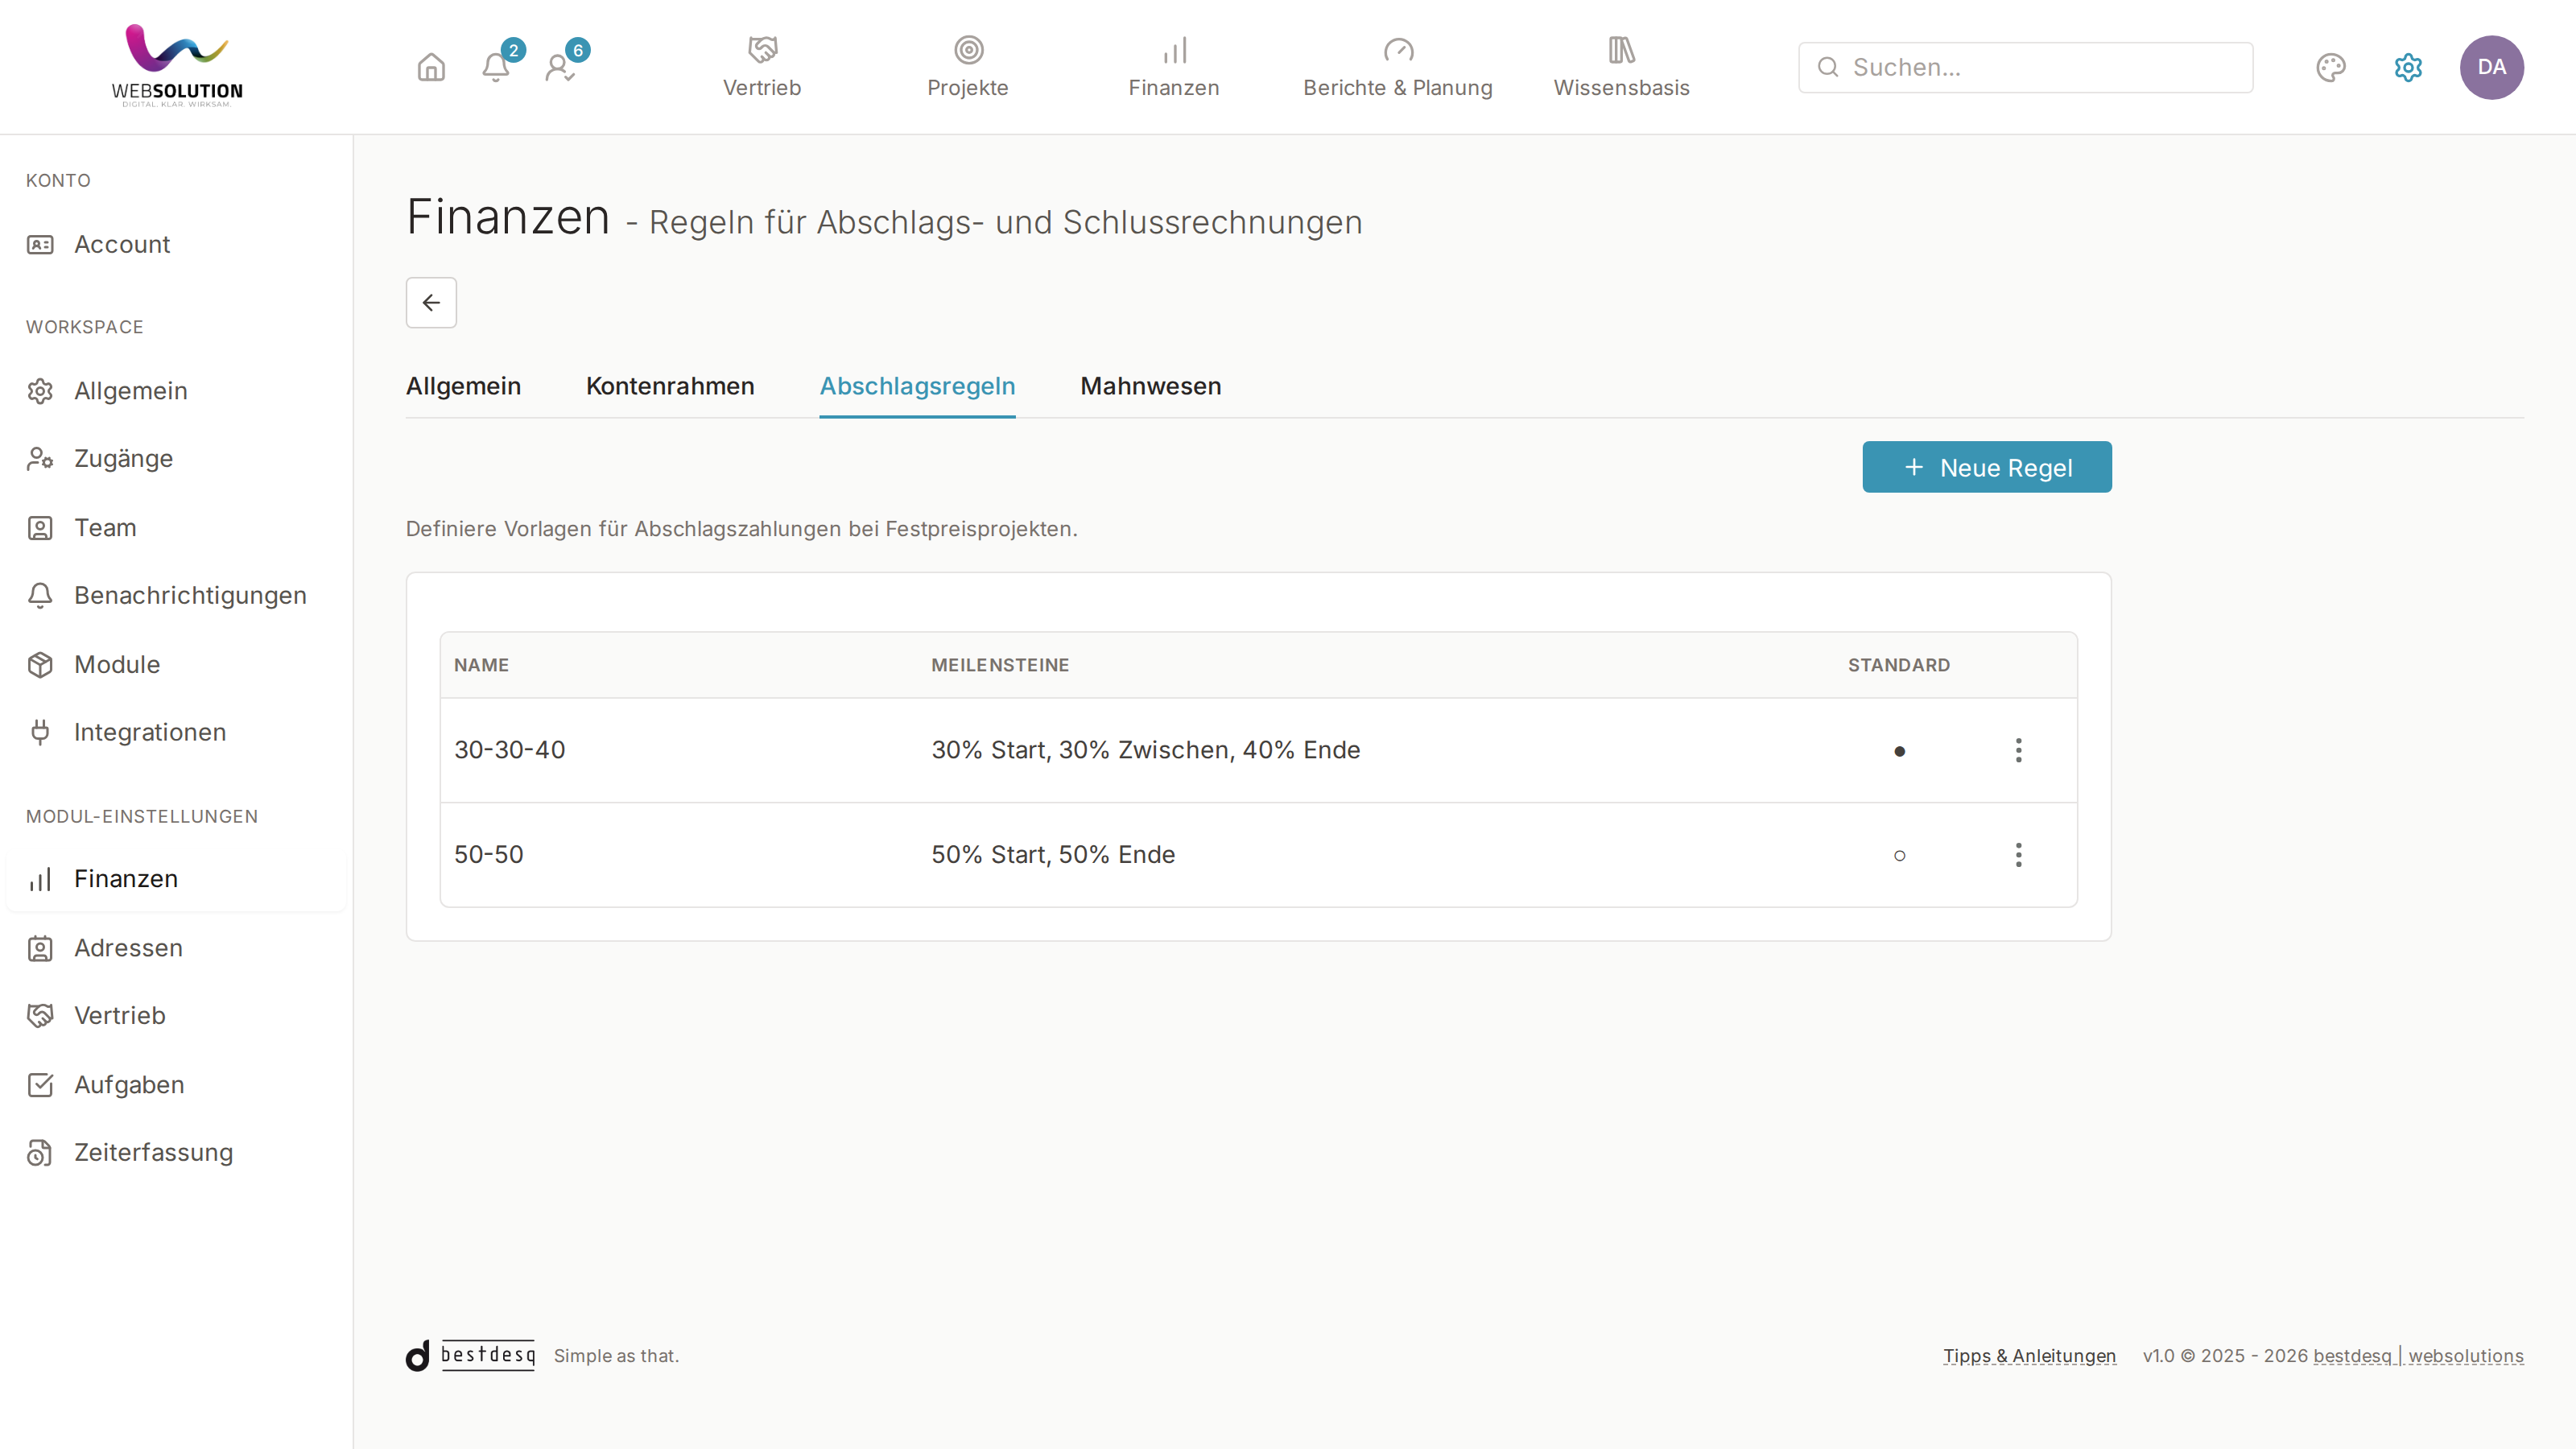2576x1449 pixels.
Task: Open Wissensbasis in the top navigation
Action: [1621, 67]
